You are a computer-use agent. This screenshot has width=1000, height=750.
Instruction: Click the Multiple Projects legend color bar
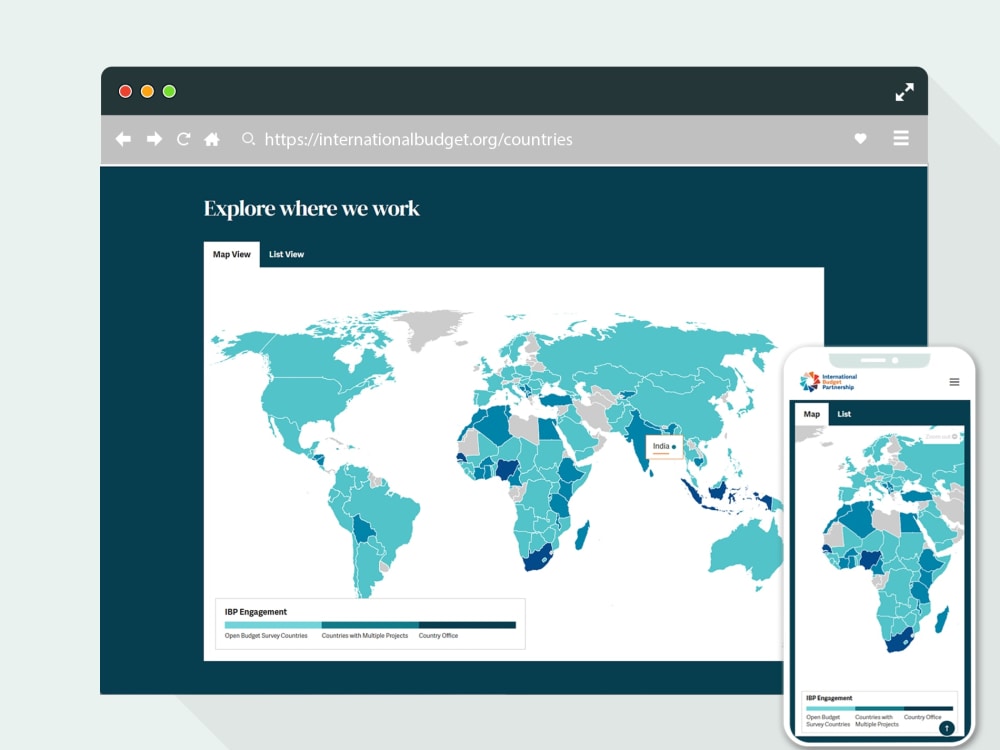point(370,625)
